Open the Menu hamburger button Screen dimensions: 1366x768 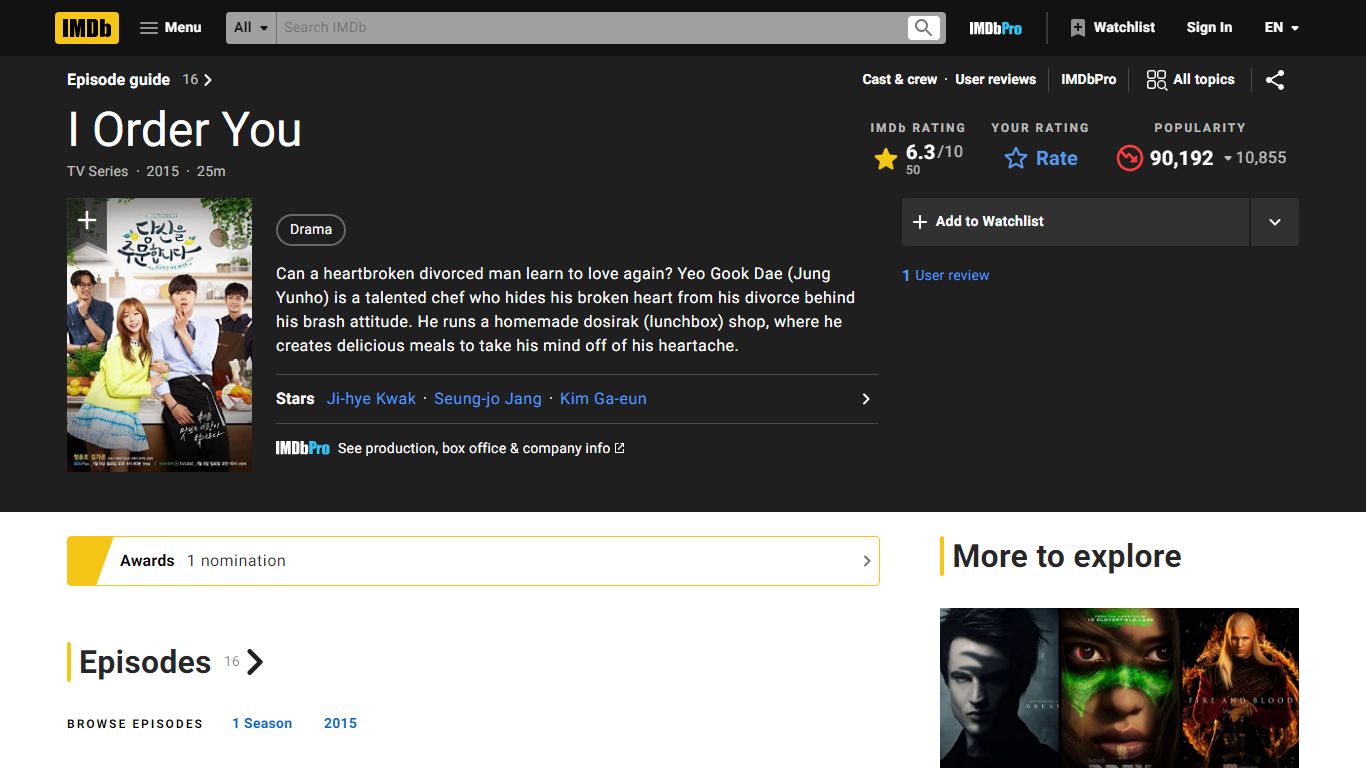coord(170,28)
